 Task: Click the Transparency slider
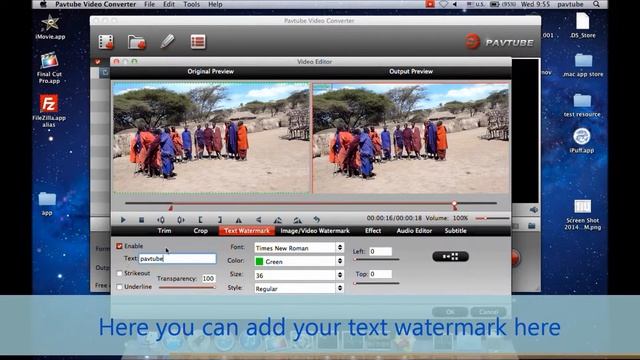coord(187,287)
